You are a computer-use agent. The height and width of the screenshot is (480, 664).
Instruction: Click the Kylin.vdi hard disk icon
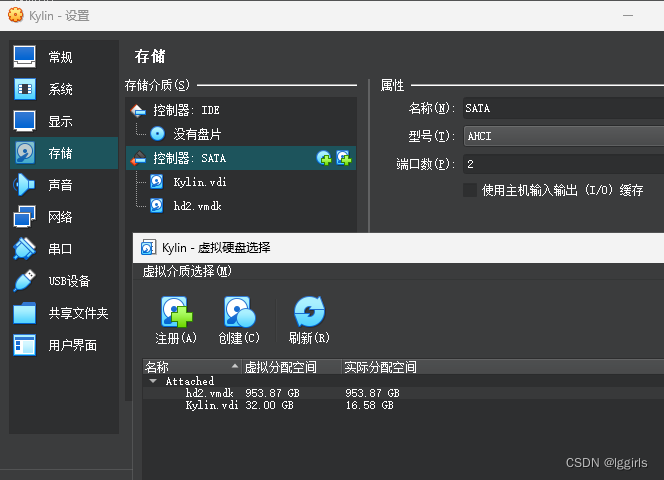157,182
